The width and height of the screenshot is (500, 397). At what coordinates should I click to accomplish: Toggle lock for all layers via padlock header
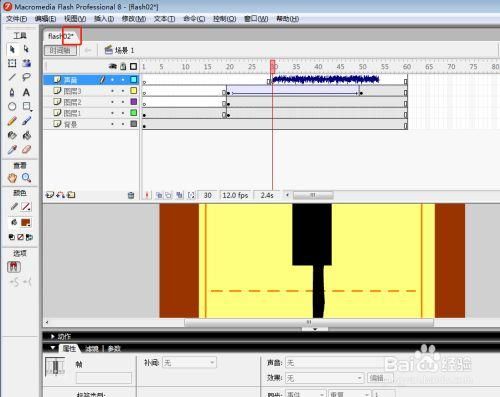123,67
